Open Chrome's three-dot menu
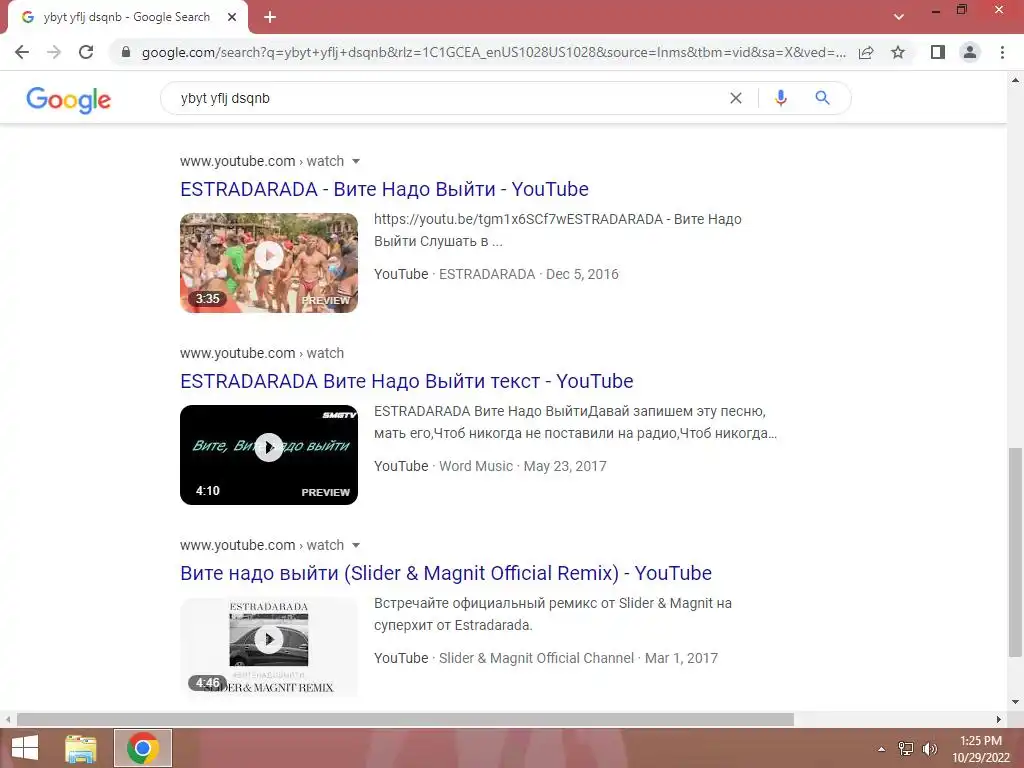The image size is (1024, 768). click(x=1002, y=52)
